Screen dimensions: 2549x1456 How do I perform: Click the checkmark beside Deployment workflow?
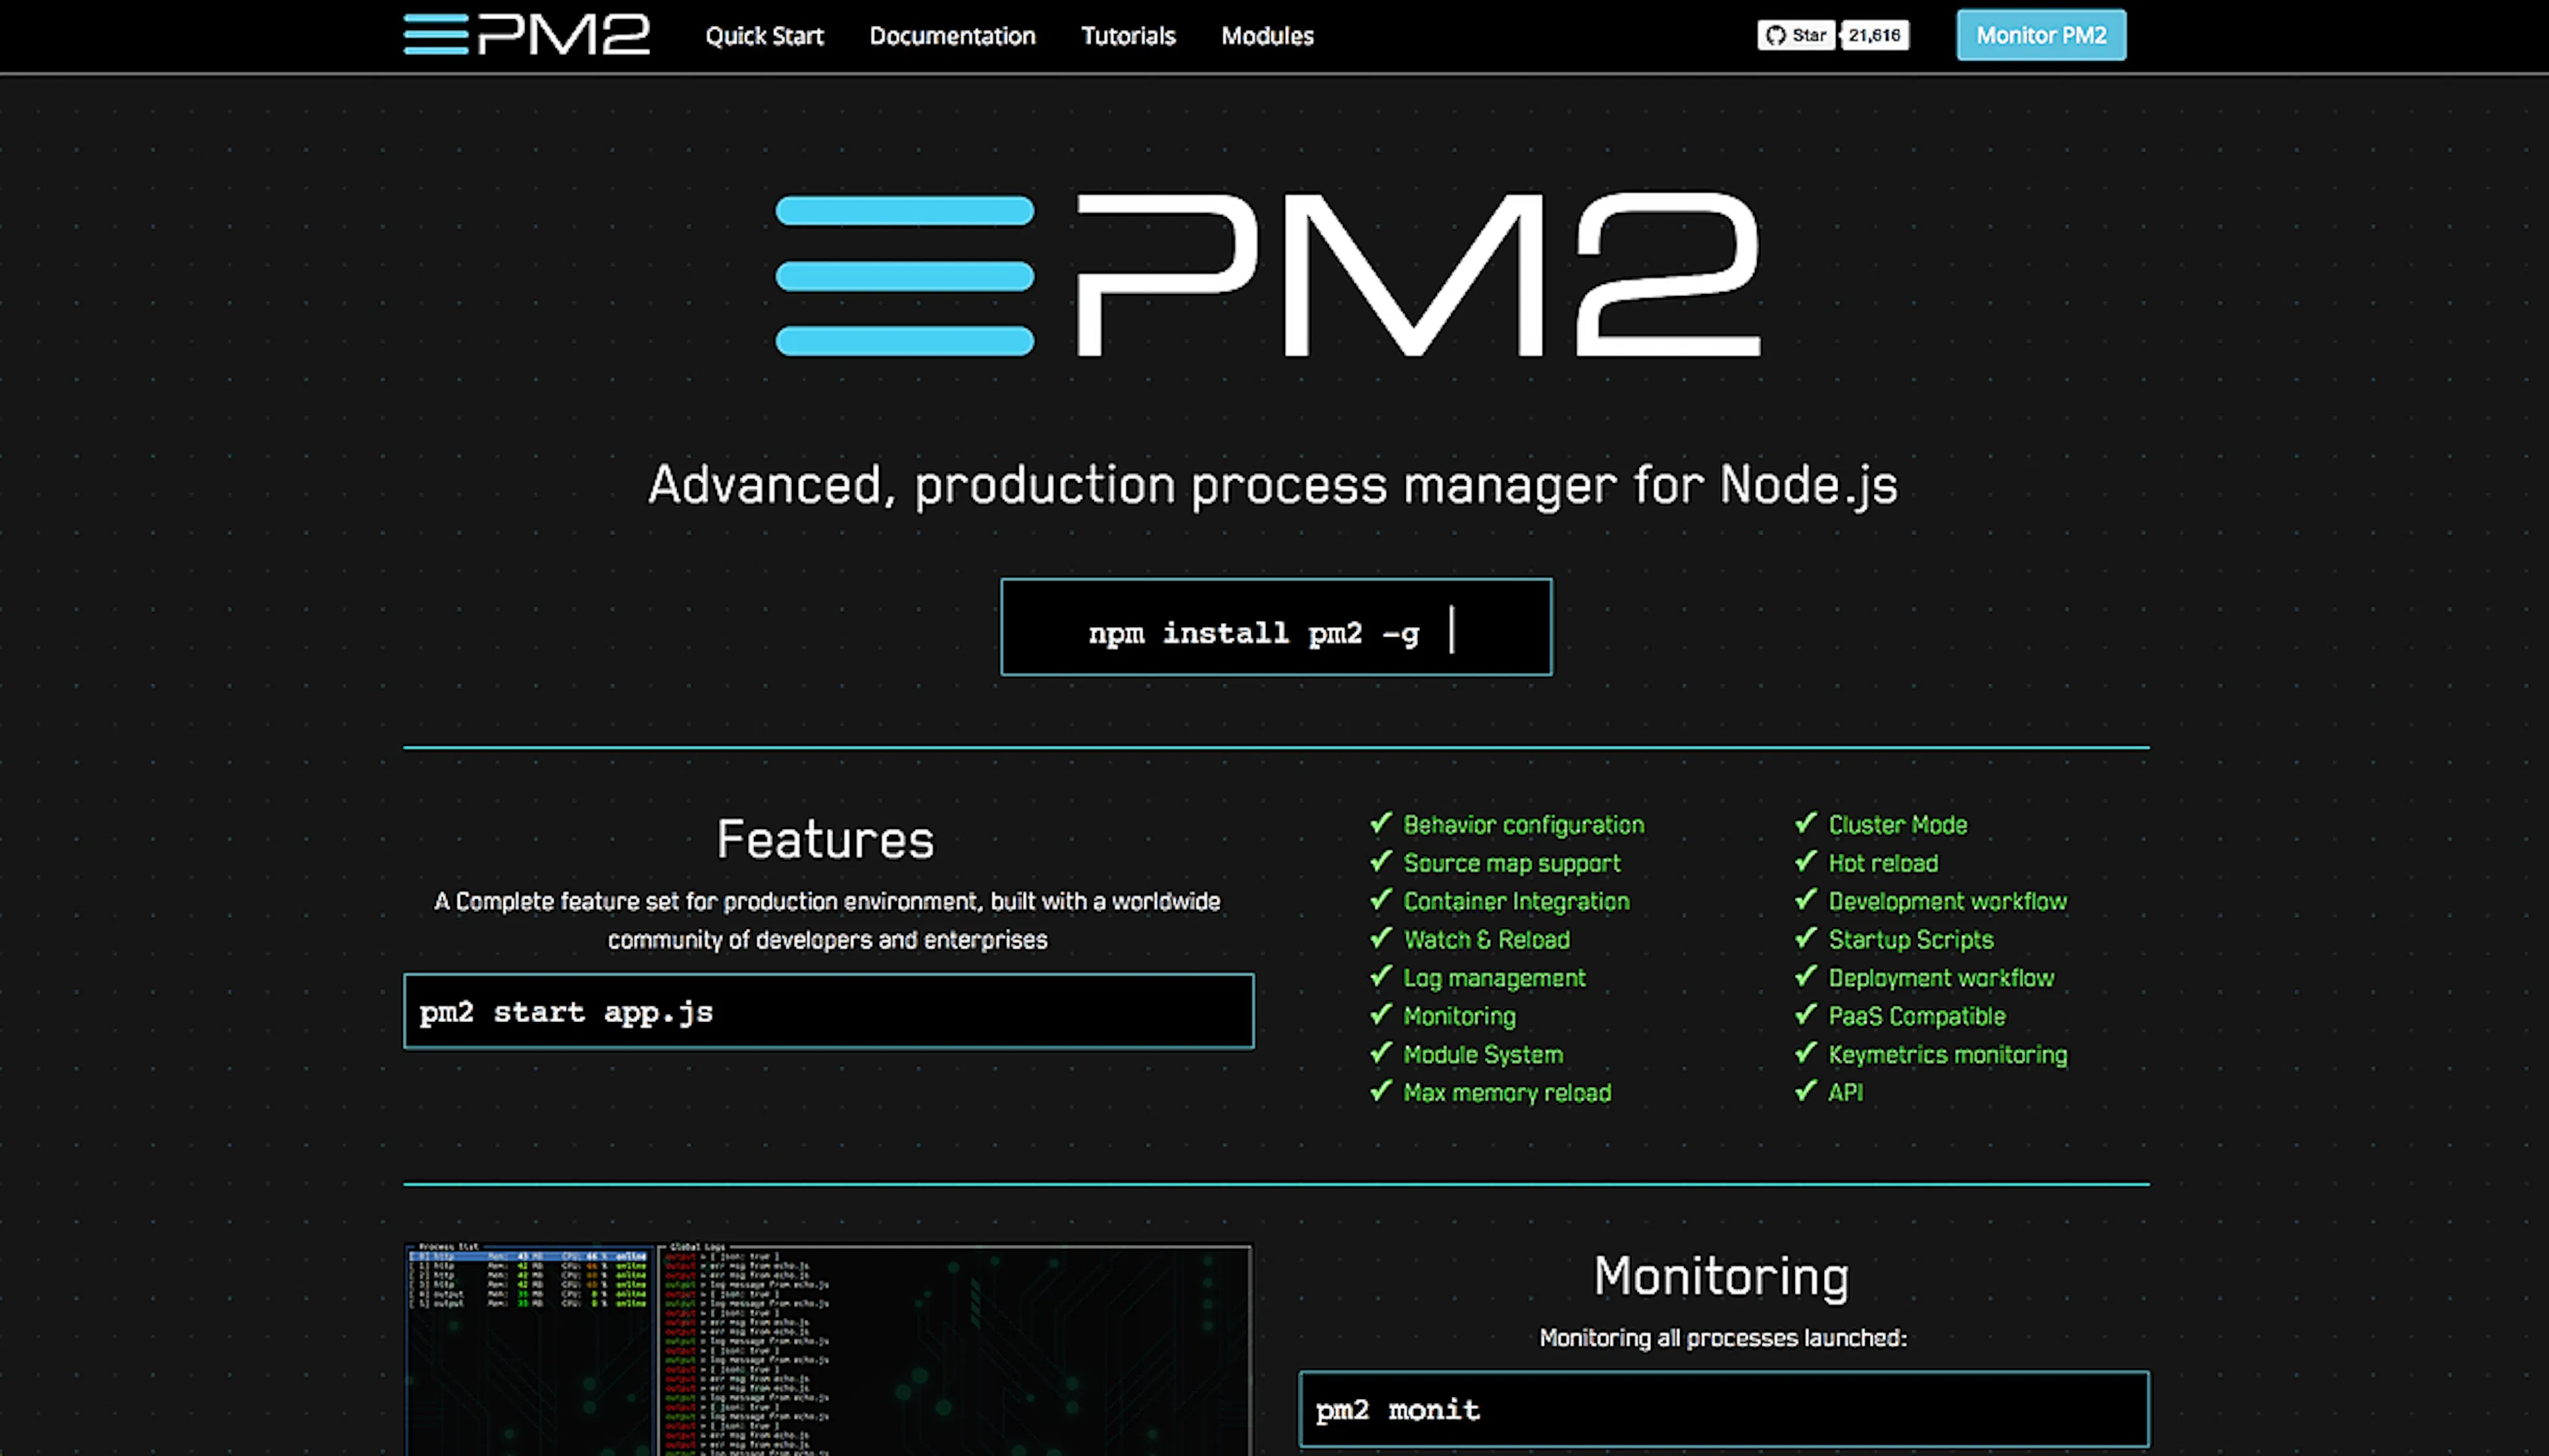point(1806,976)
